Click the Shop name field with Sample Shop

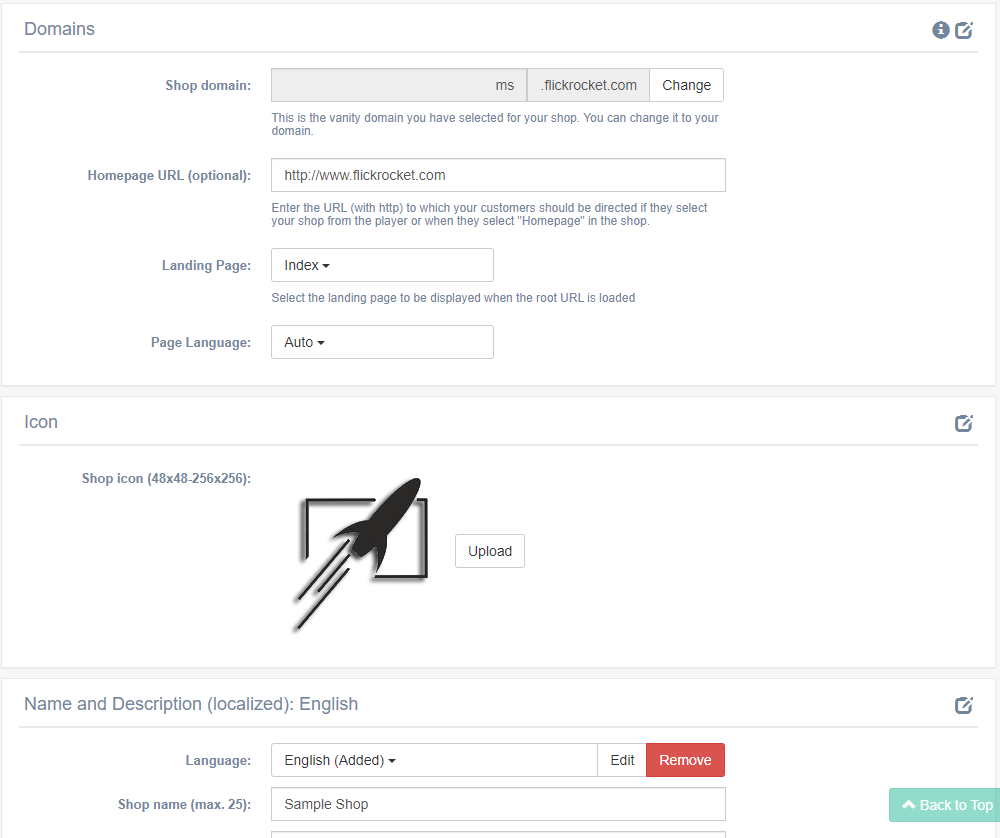[498, 804]
